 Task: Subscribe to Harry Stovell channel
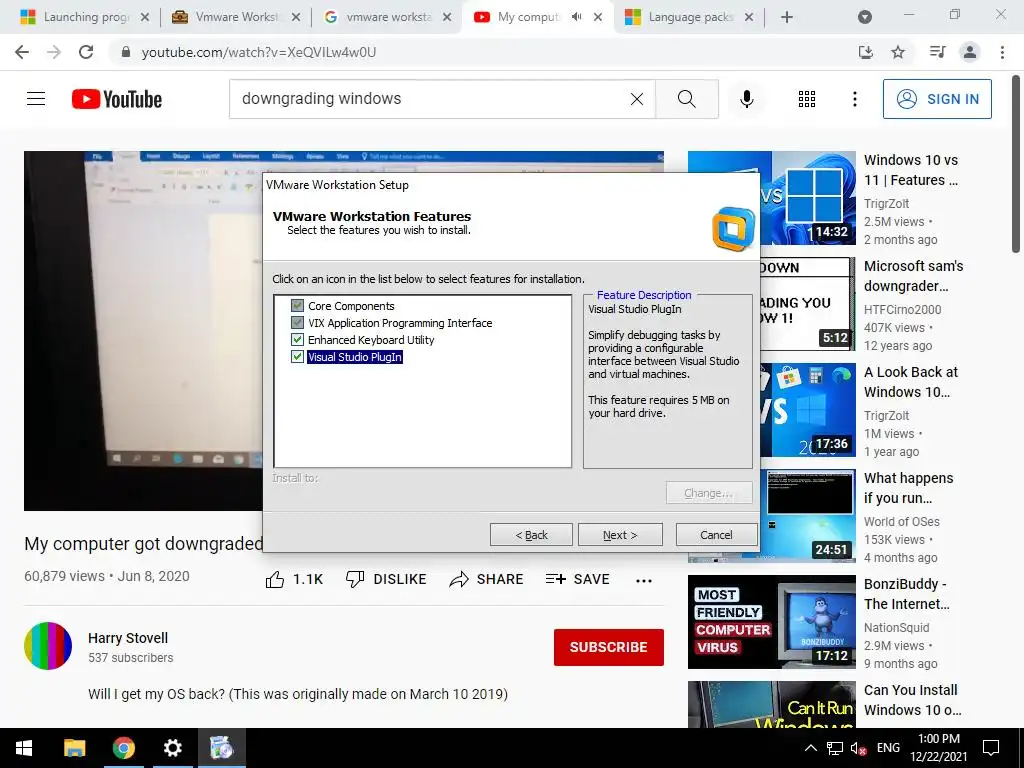click(x=609, y=647)
